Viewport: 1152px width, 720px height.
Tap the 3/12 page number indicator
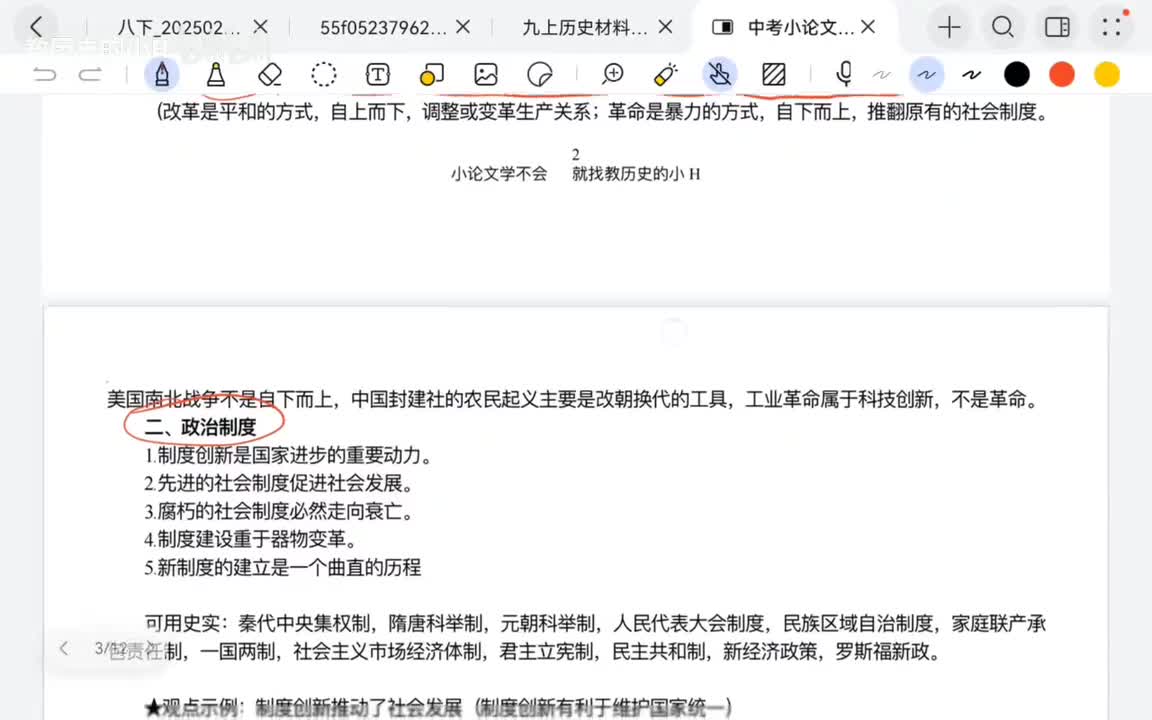point(110,649)
